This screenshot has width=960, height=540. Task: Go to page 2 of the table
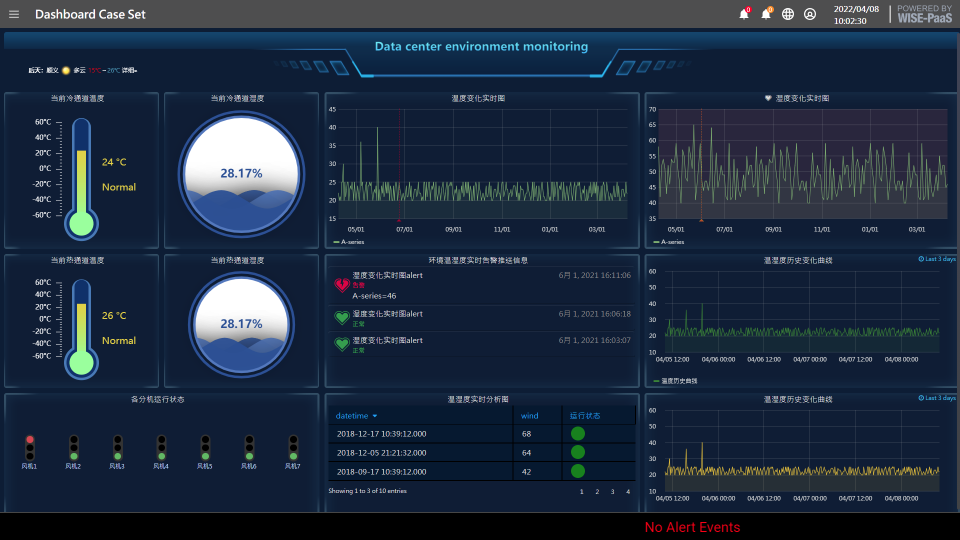click(x=597, y=492)
